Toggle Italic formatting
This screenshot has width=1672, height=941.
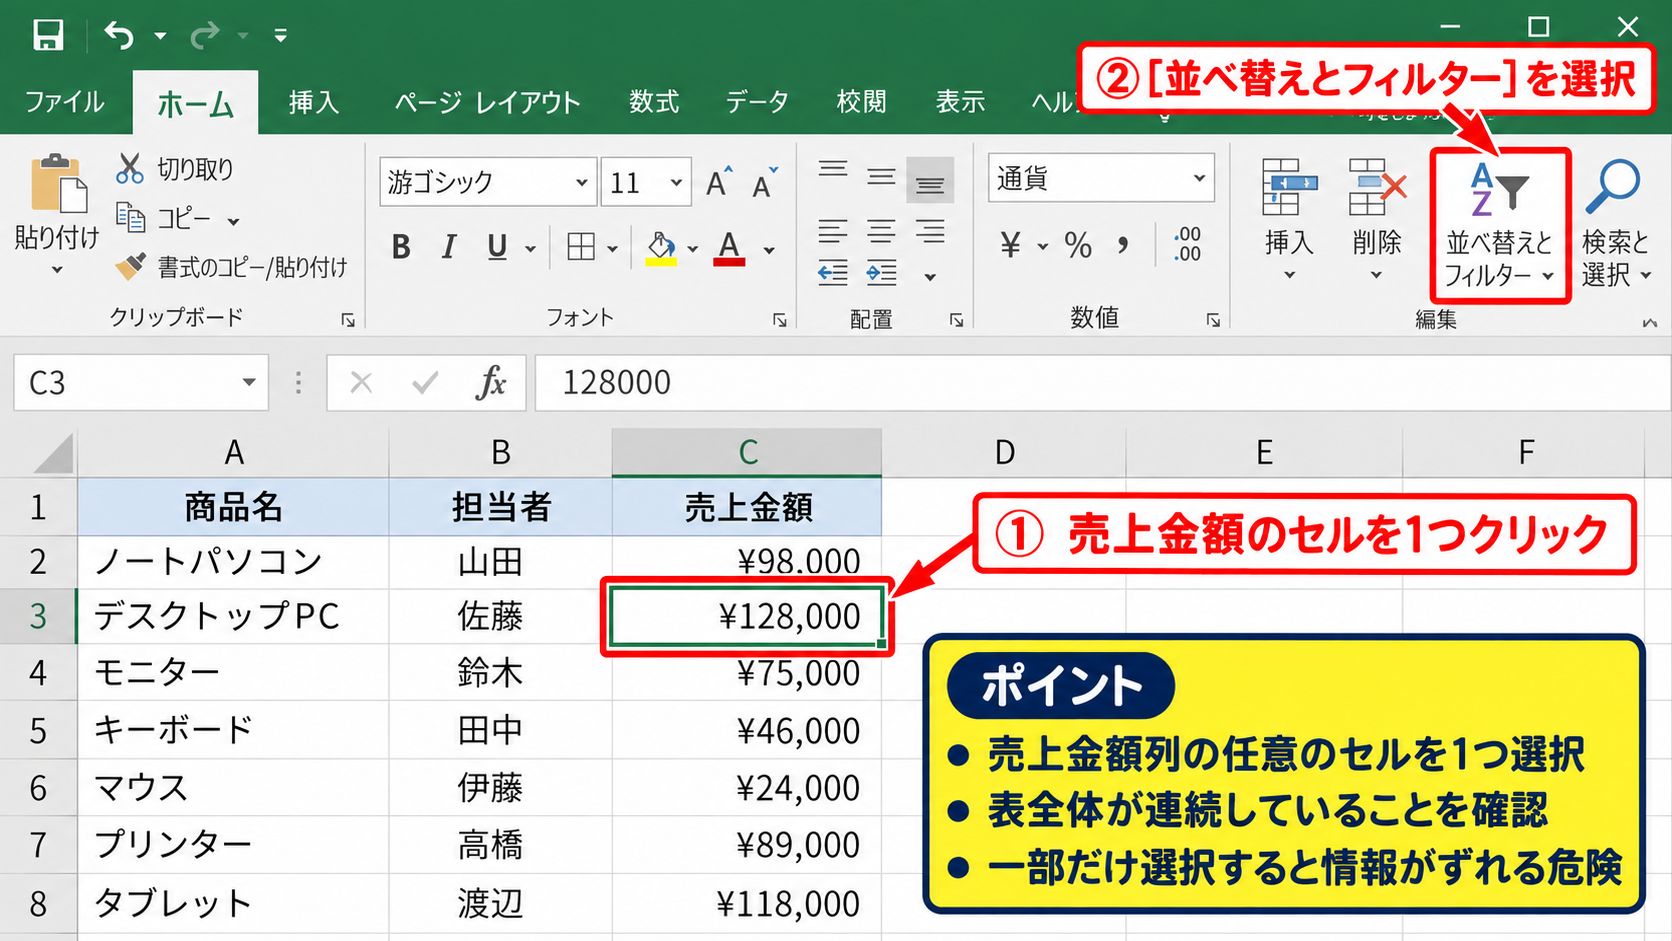point(449,247)
